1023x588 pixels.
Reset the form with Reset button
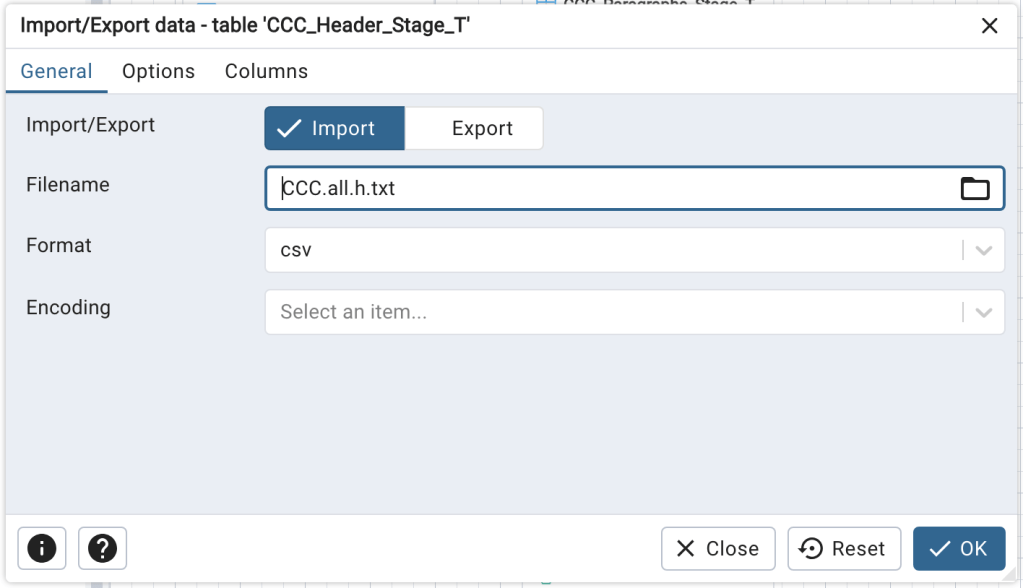coord(844,548)
